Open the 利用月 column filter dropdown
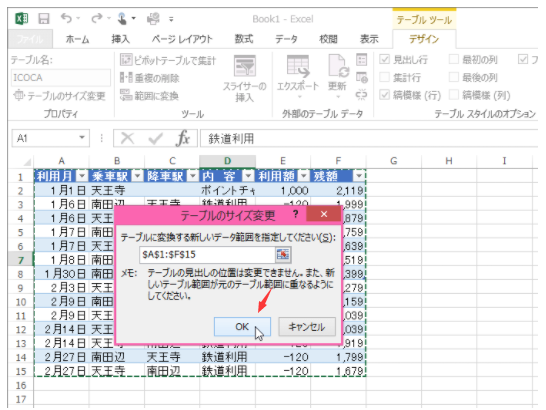The height and width of the screenshot is (410, 546). coord(82,176)
